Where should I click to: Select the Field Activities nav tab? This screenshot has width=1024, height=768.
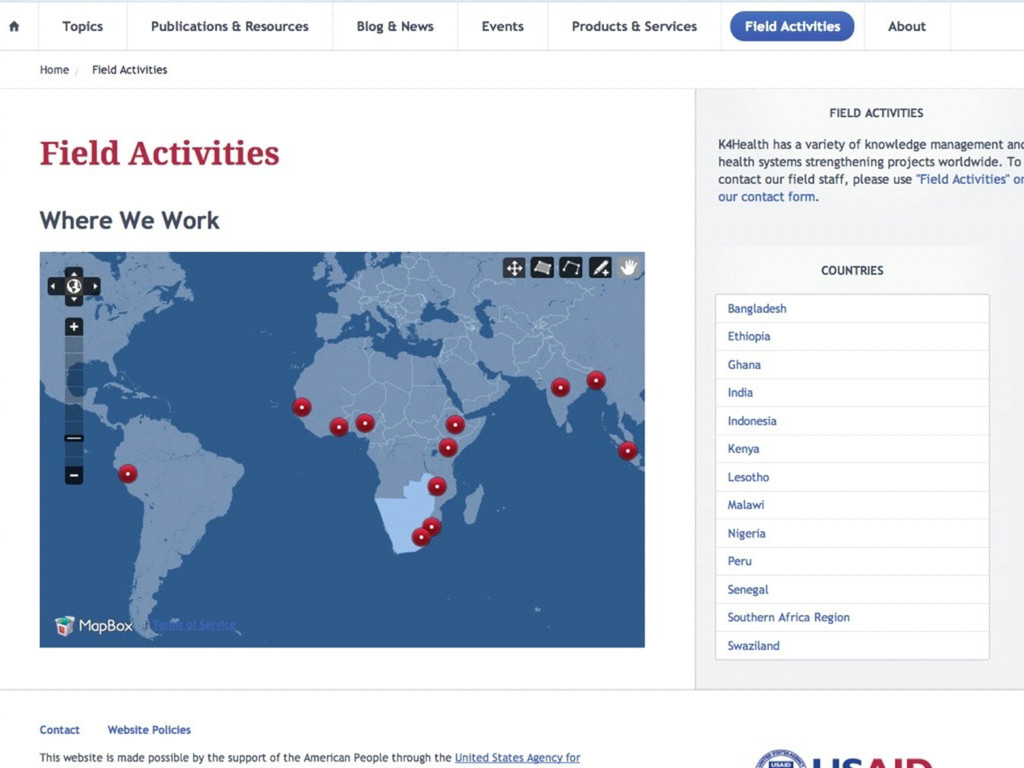792,26
